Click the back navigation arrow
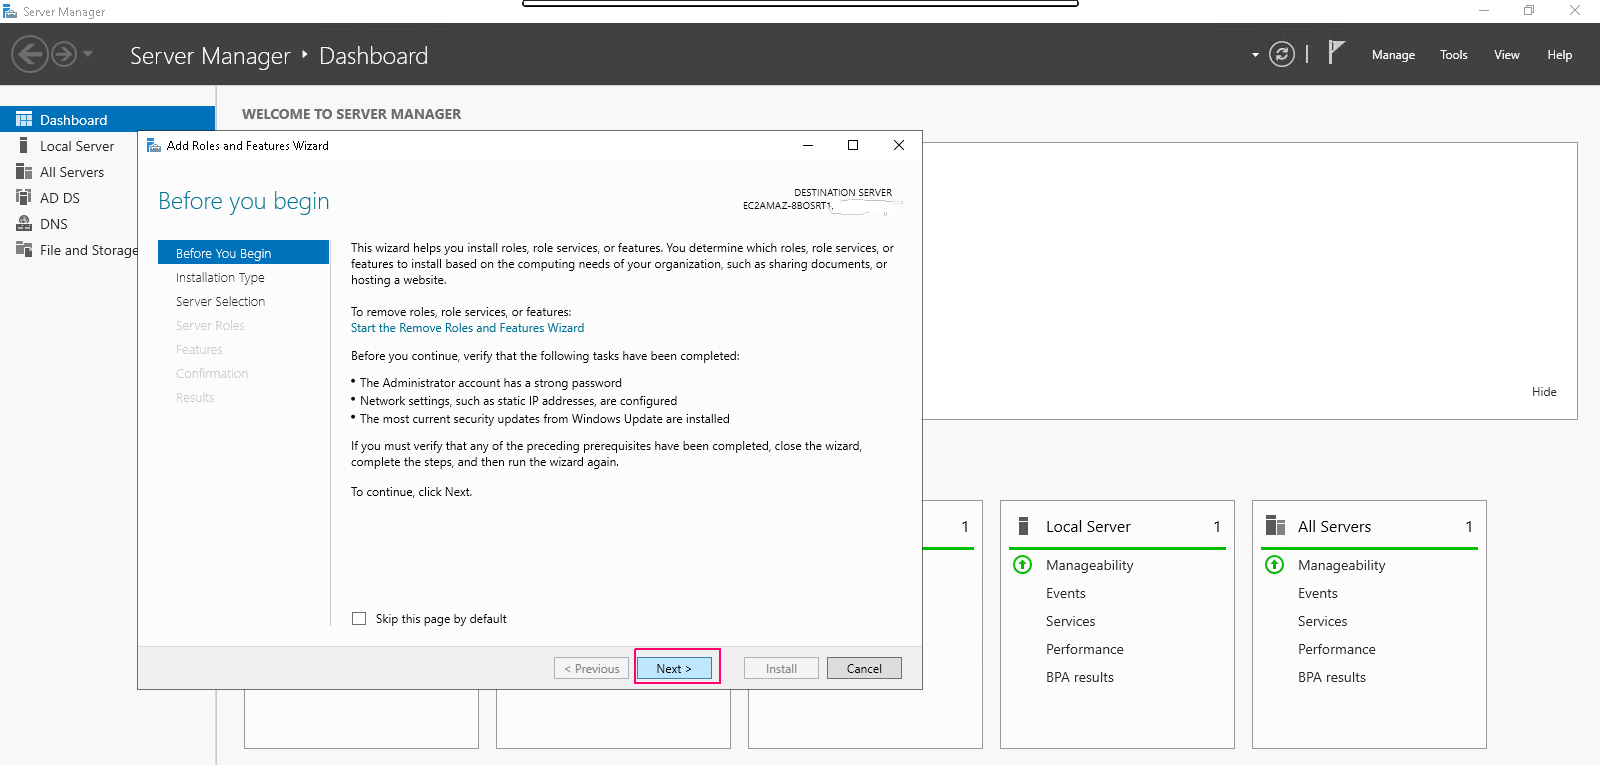The image size is (1600, 765). [x=30, y=54]
